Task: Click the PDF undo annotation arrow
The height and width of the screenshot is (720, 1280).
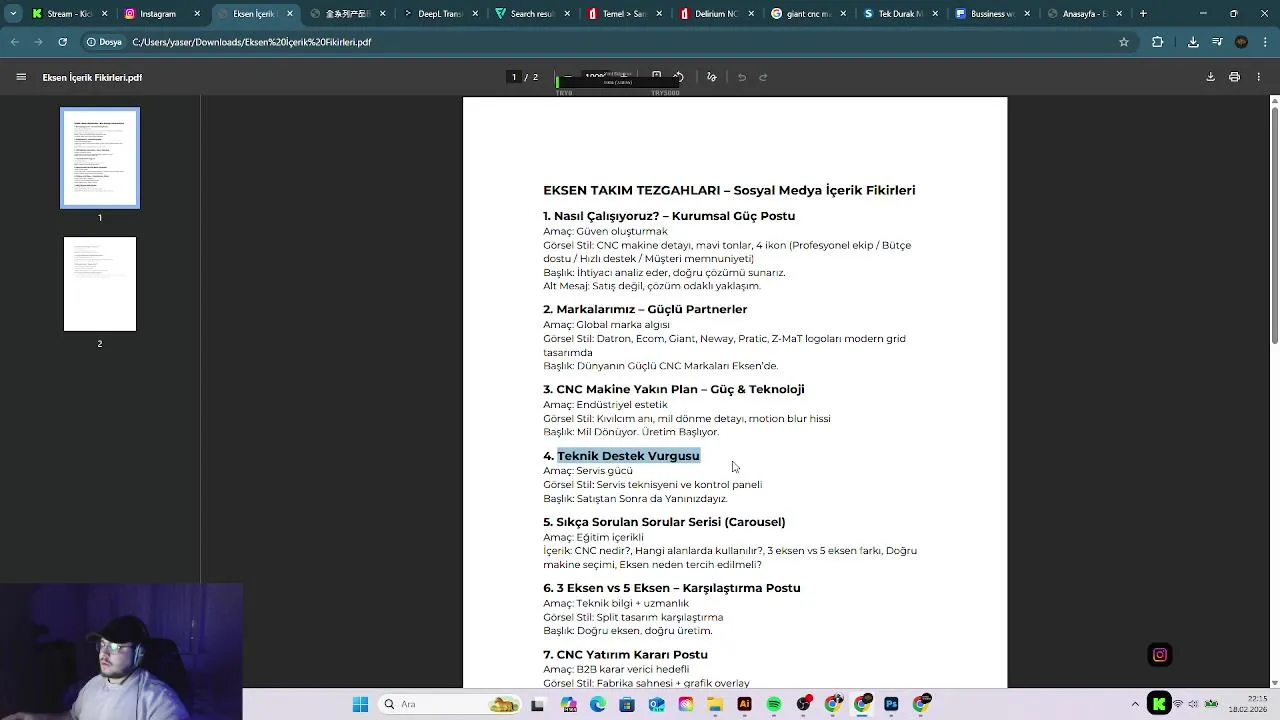Action: [x=741, y=77]
